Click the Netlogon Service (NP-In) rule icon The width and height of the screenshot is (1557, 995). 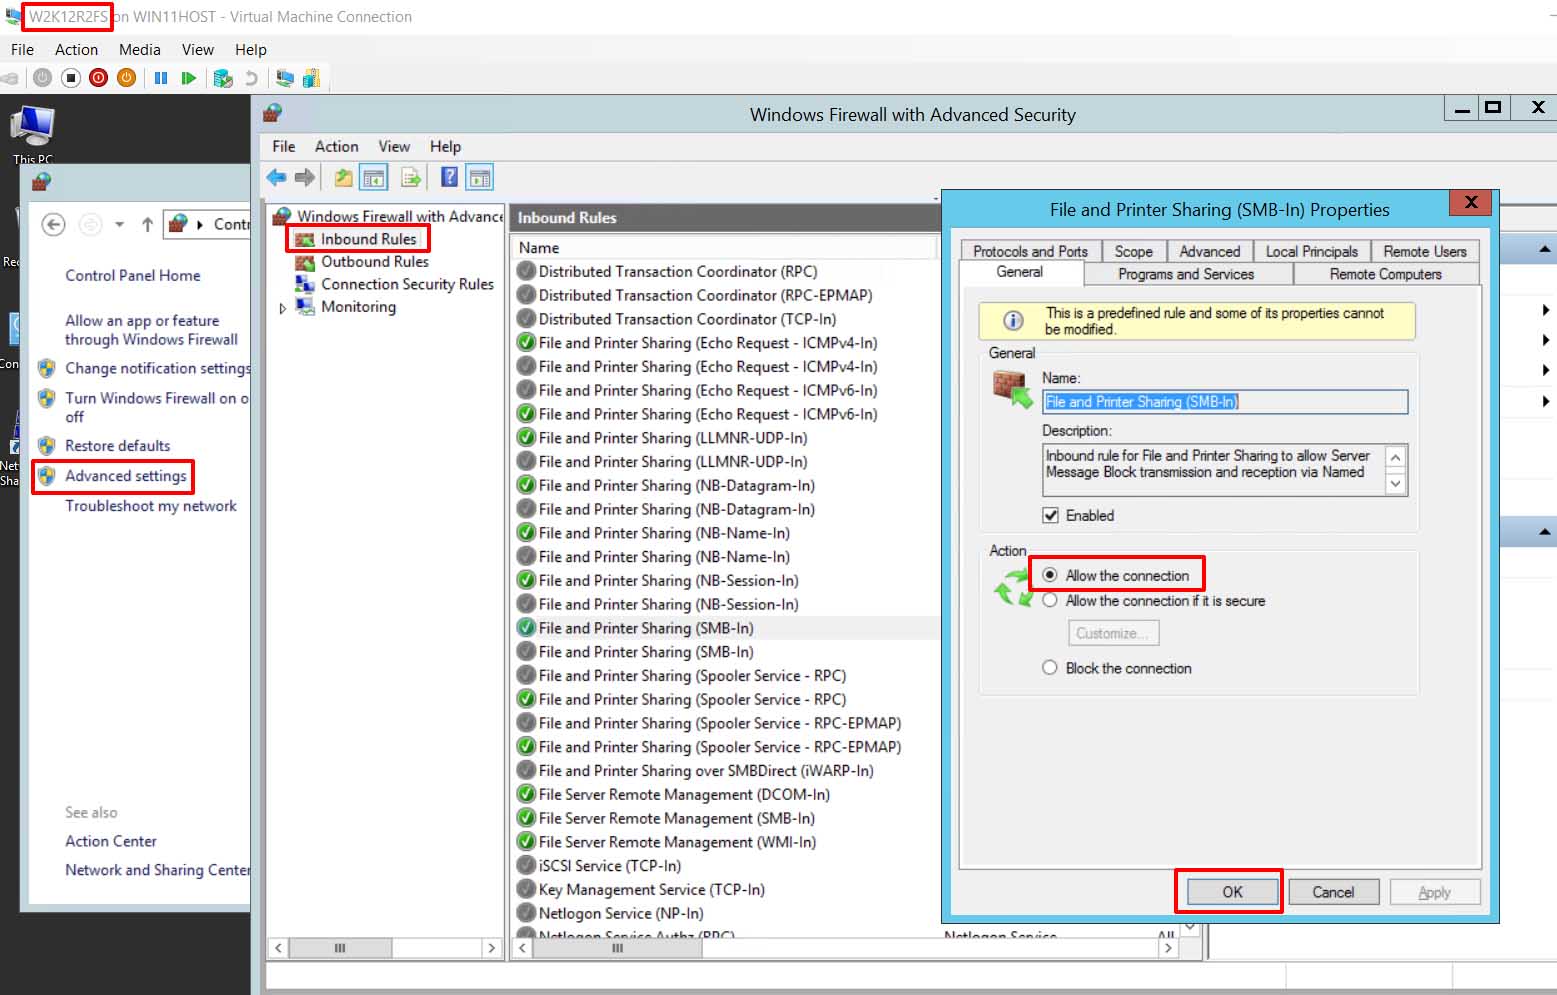526,913
